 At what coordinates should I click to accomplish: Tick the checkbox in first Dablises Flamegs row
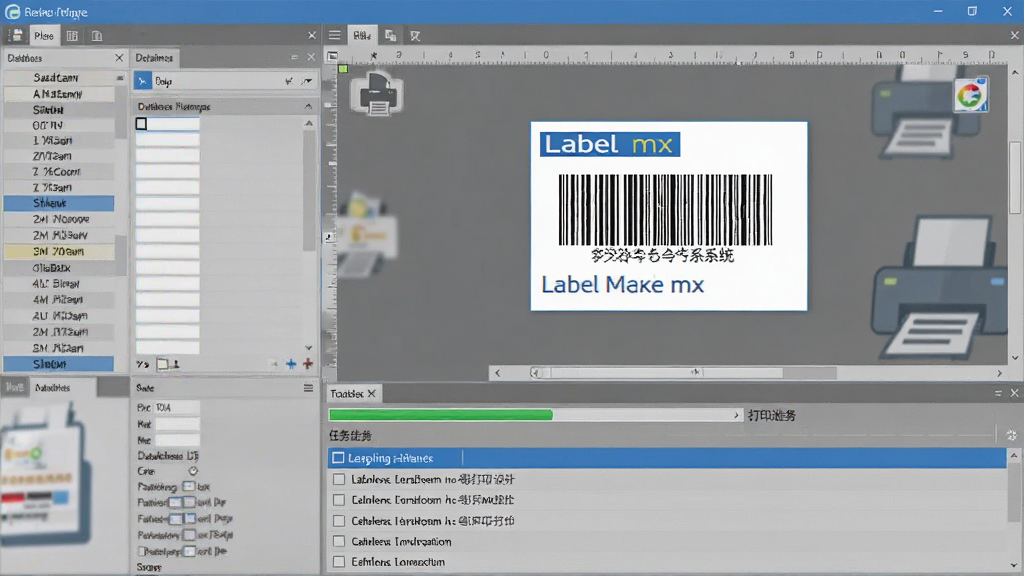click(x=141, y=123)
